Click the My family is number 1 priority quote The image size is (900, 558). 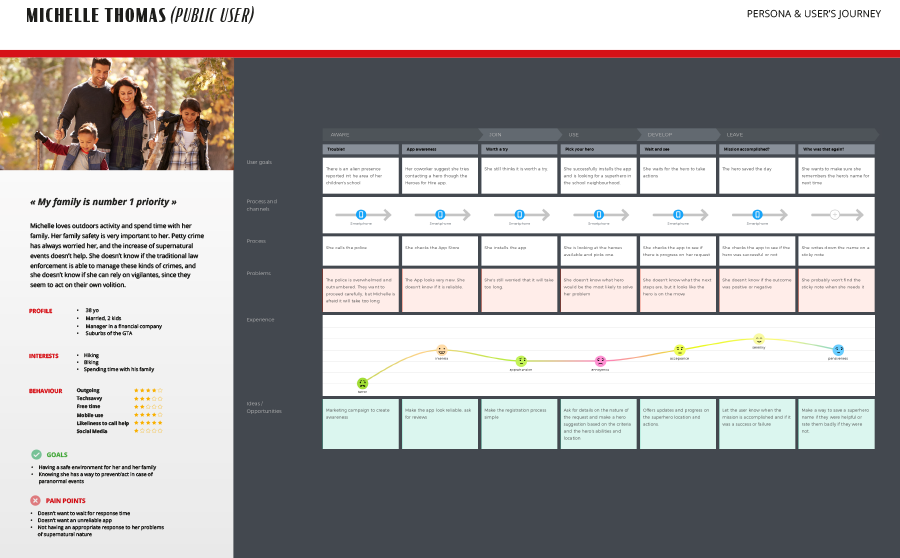(x=103, y=202)
